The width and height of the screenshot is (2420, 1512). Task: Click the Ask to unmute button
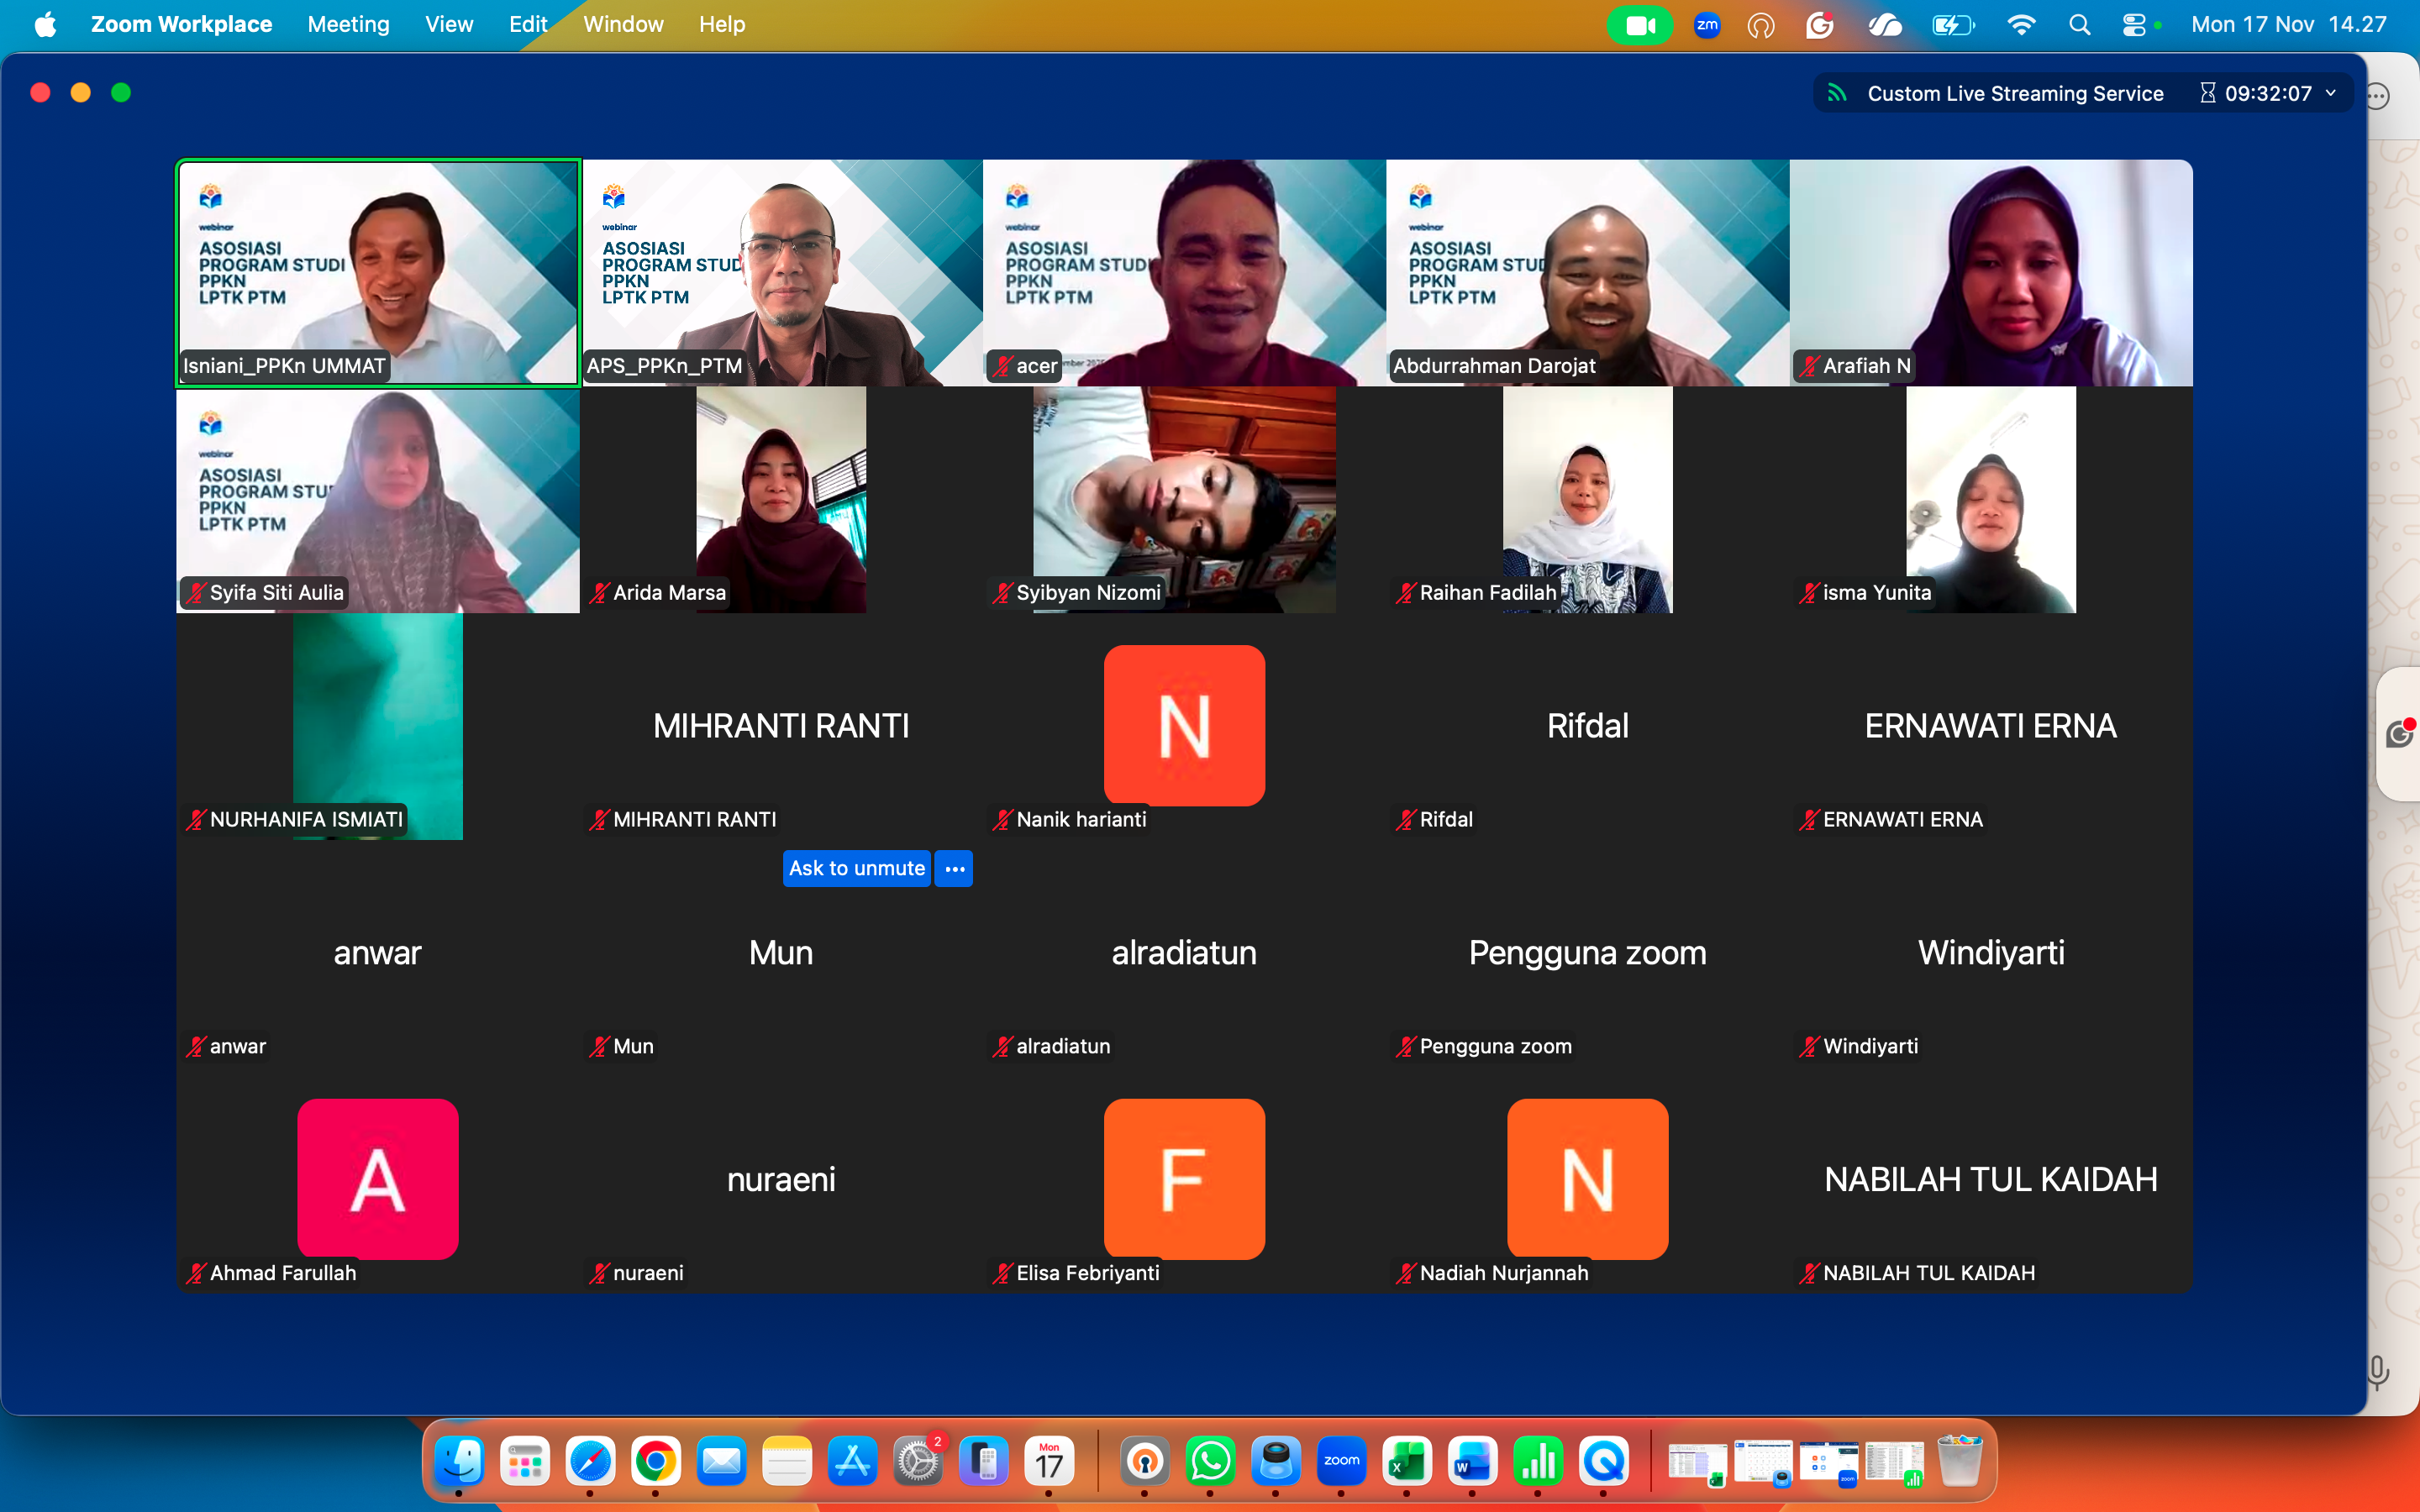tap(857, 868)
